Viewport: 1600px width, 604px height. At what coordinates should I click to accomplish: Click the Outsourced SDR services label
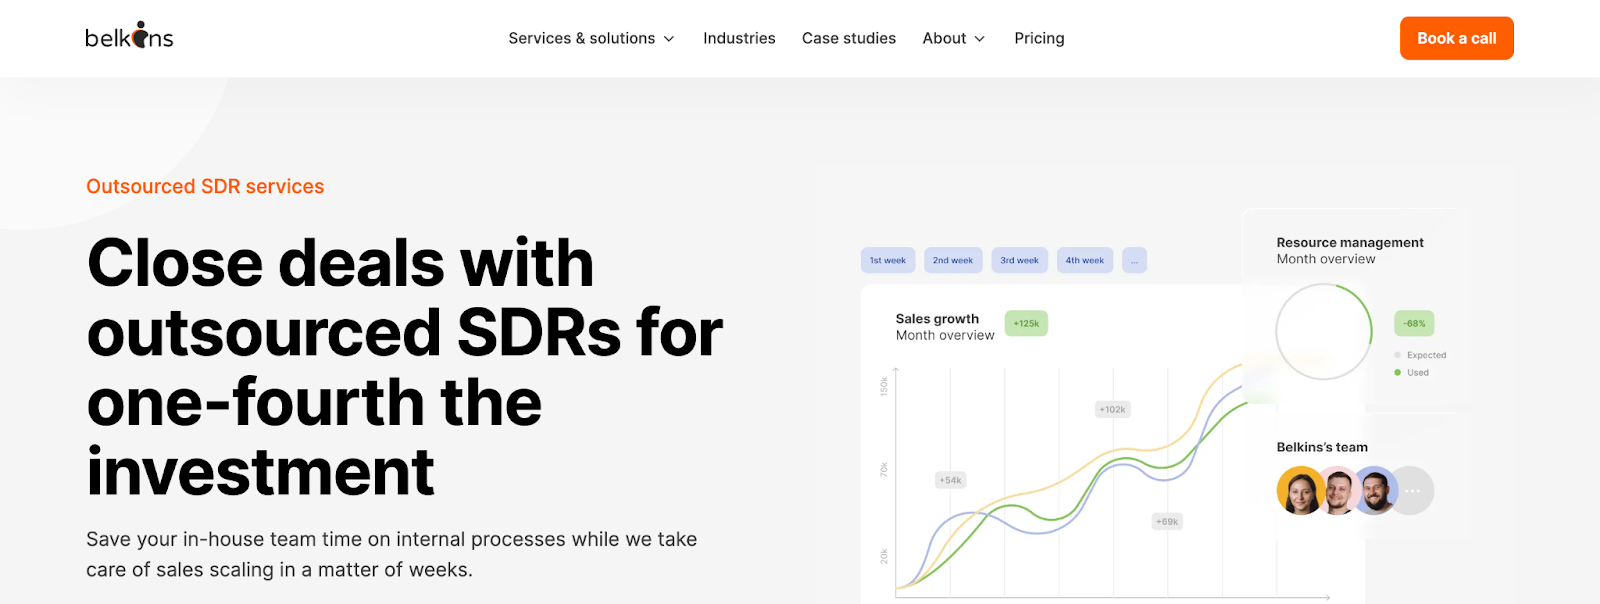coord(205,186)
